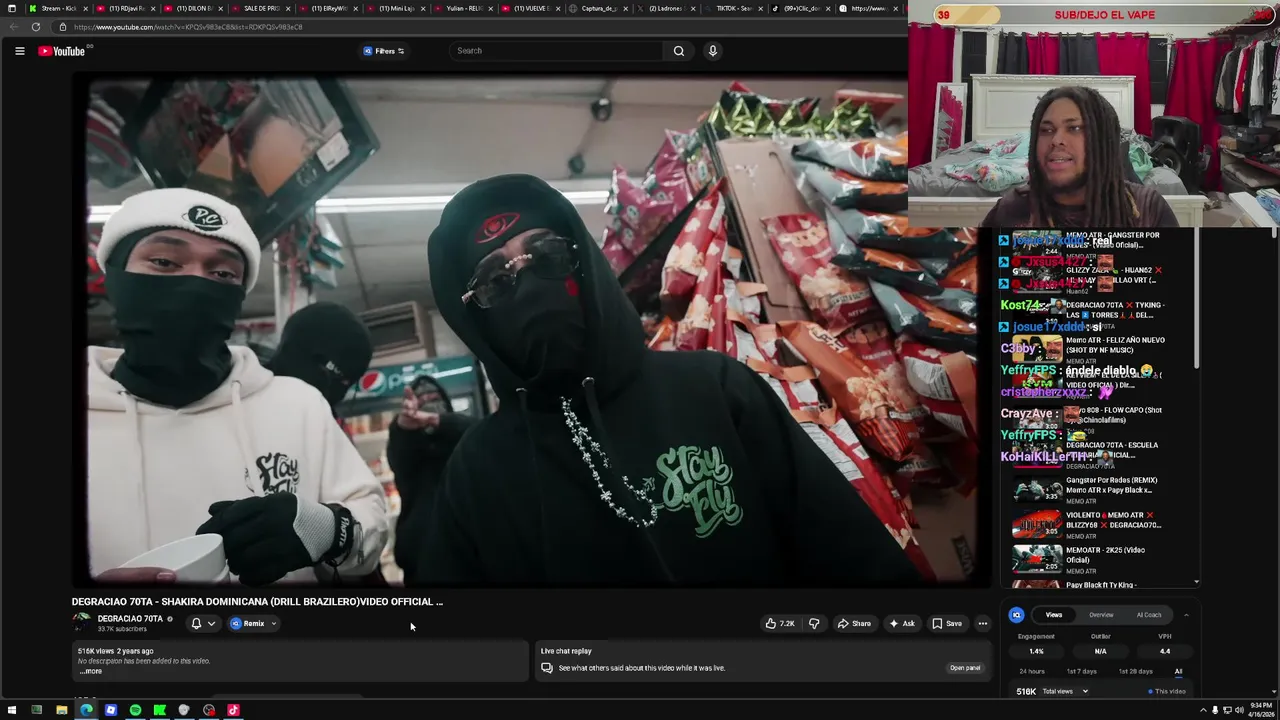Image resolution: width=1280 pixels, height=720 pixels.
Task: Select the All time range
Action: click(x=1178, y=672)
